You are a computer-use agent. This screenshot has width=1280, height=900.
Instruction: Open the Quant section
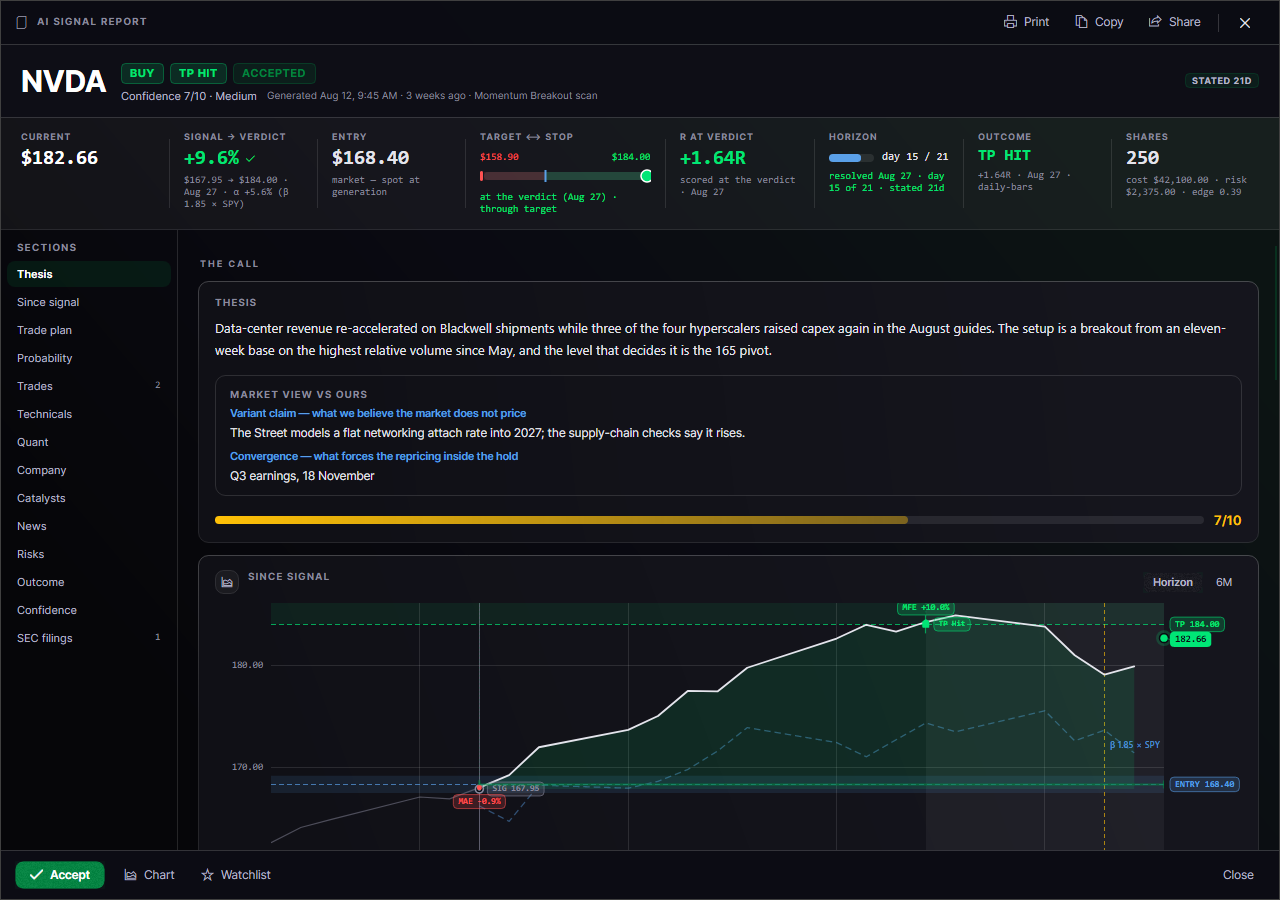89,442
